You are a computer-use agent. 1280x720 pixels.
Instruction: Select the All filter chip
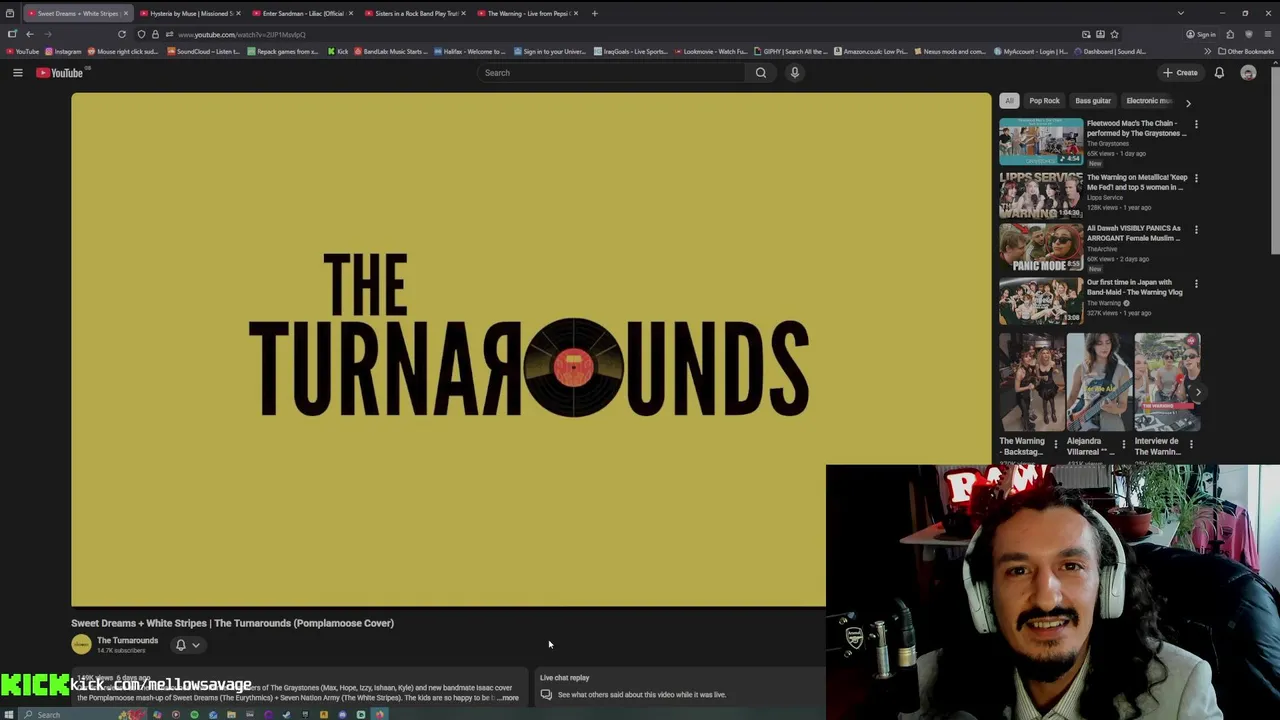(x=1009, y=101)
